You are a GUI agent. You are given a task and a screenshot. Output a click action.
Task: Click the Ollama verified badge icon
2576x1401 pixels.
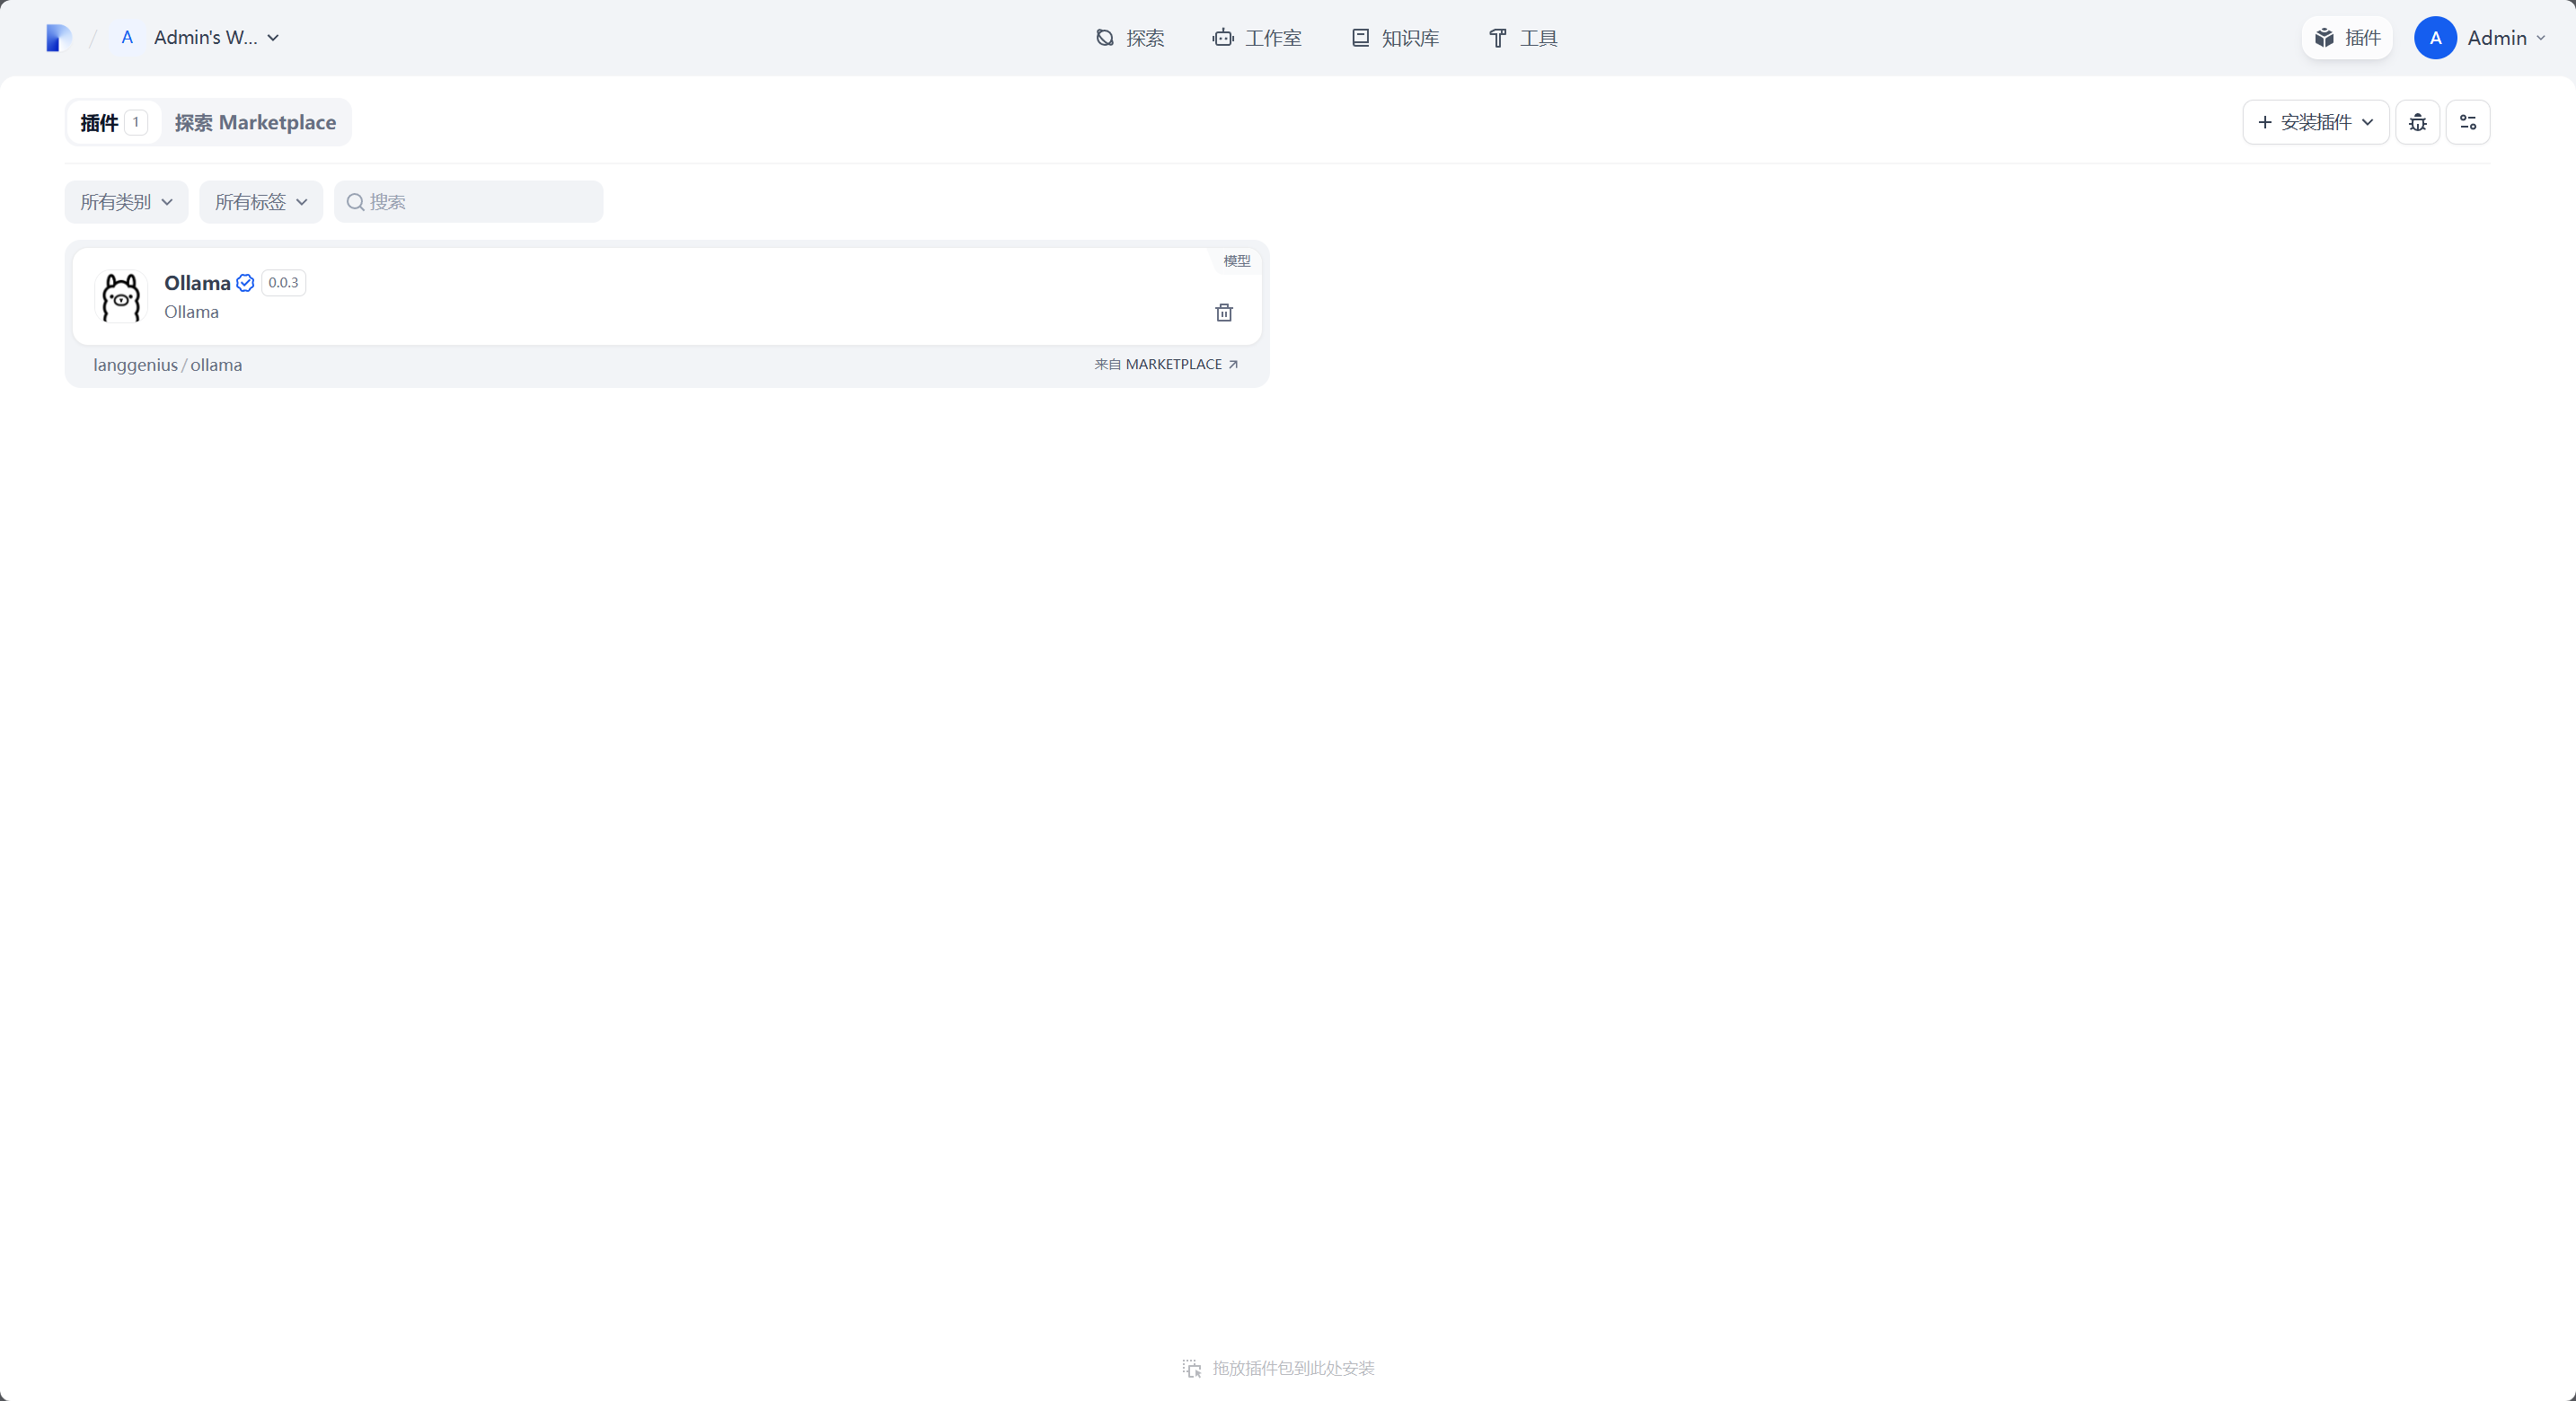(245, 283)
